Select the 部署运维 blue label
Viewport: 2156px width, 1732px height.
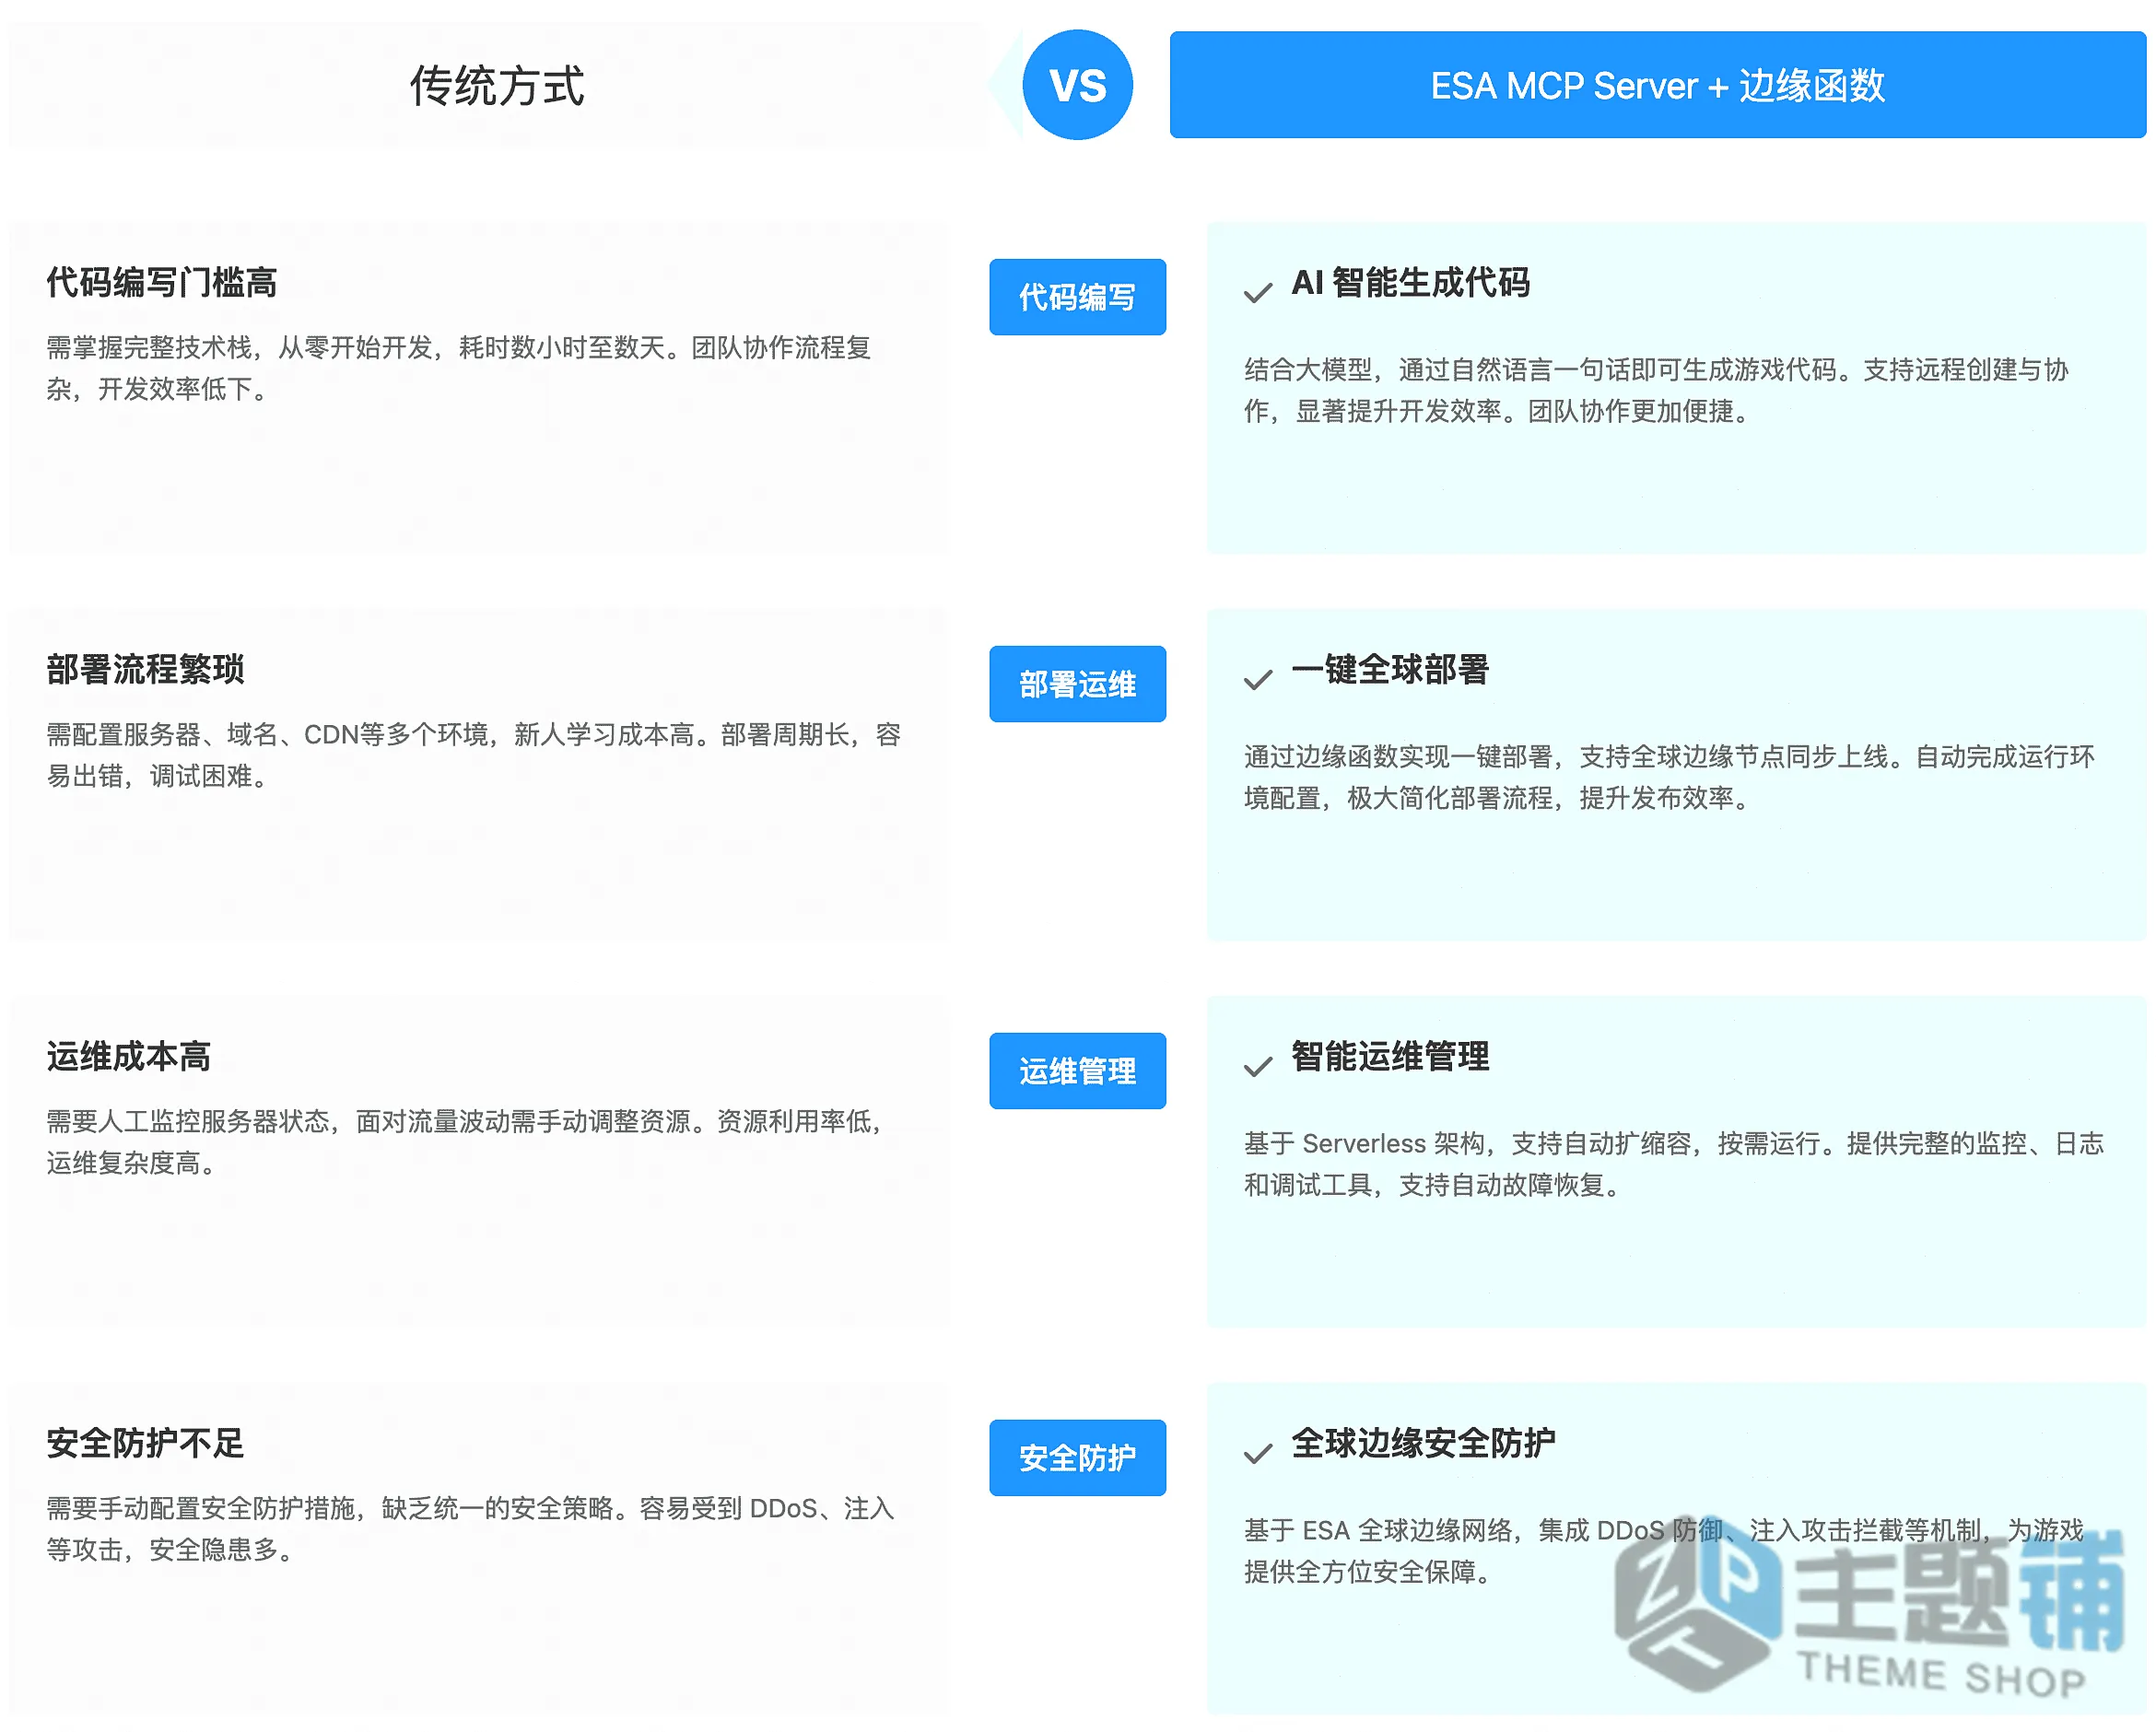(x=1077, y=684)
